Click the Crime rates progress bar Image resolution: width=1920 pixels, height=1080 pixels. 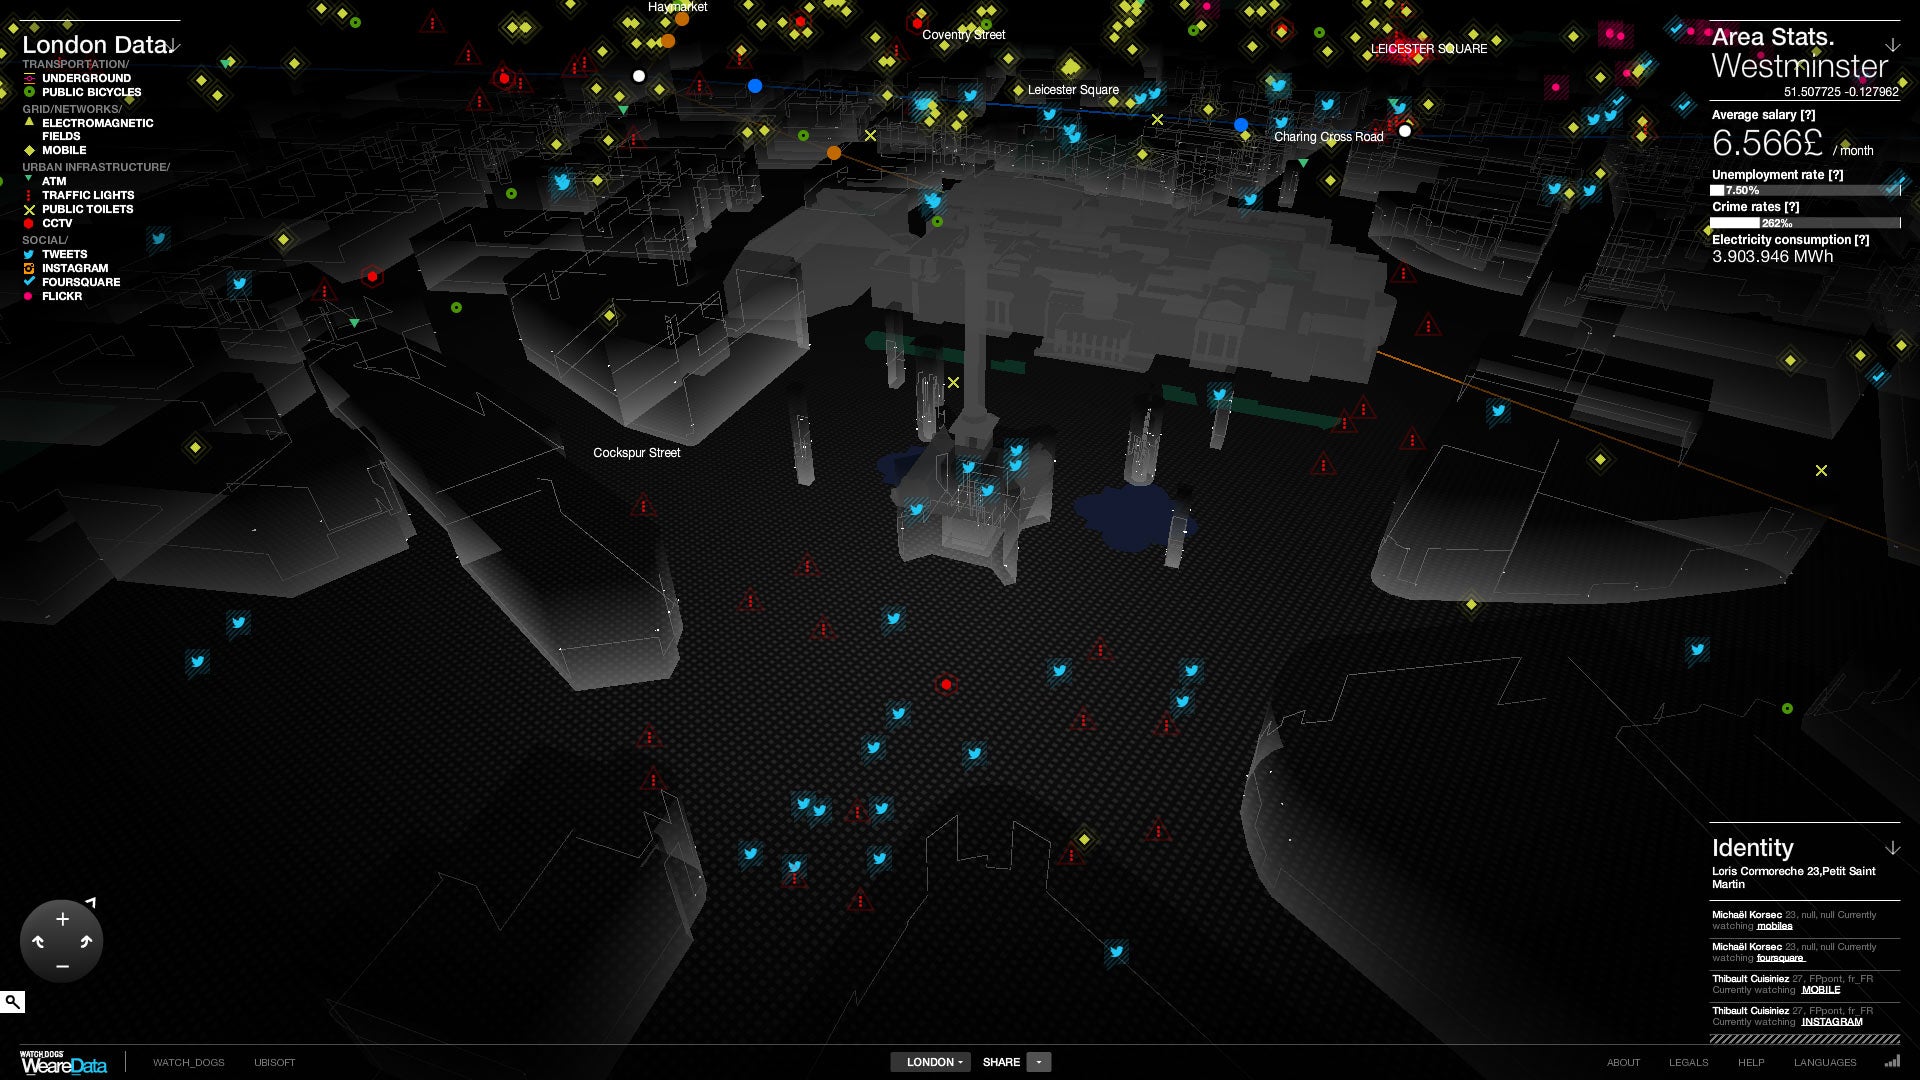click(x=1805, y=223)
